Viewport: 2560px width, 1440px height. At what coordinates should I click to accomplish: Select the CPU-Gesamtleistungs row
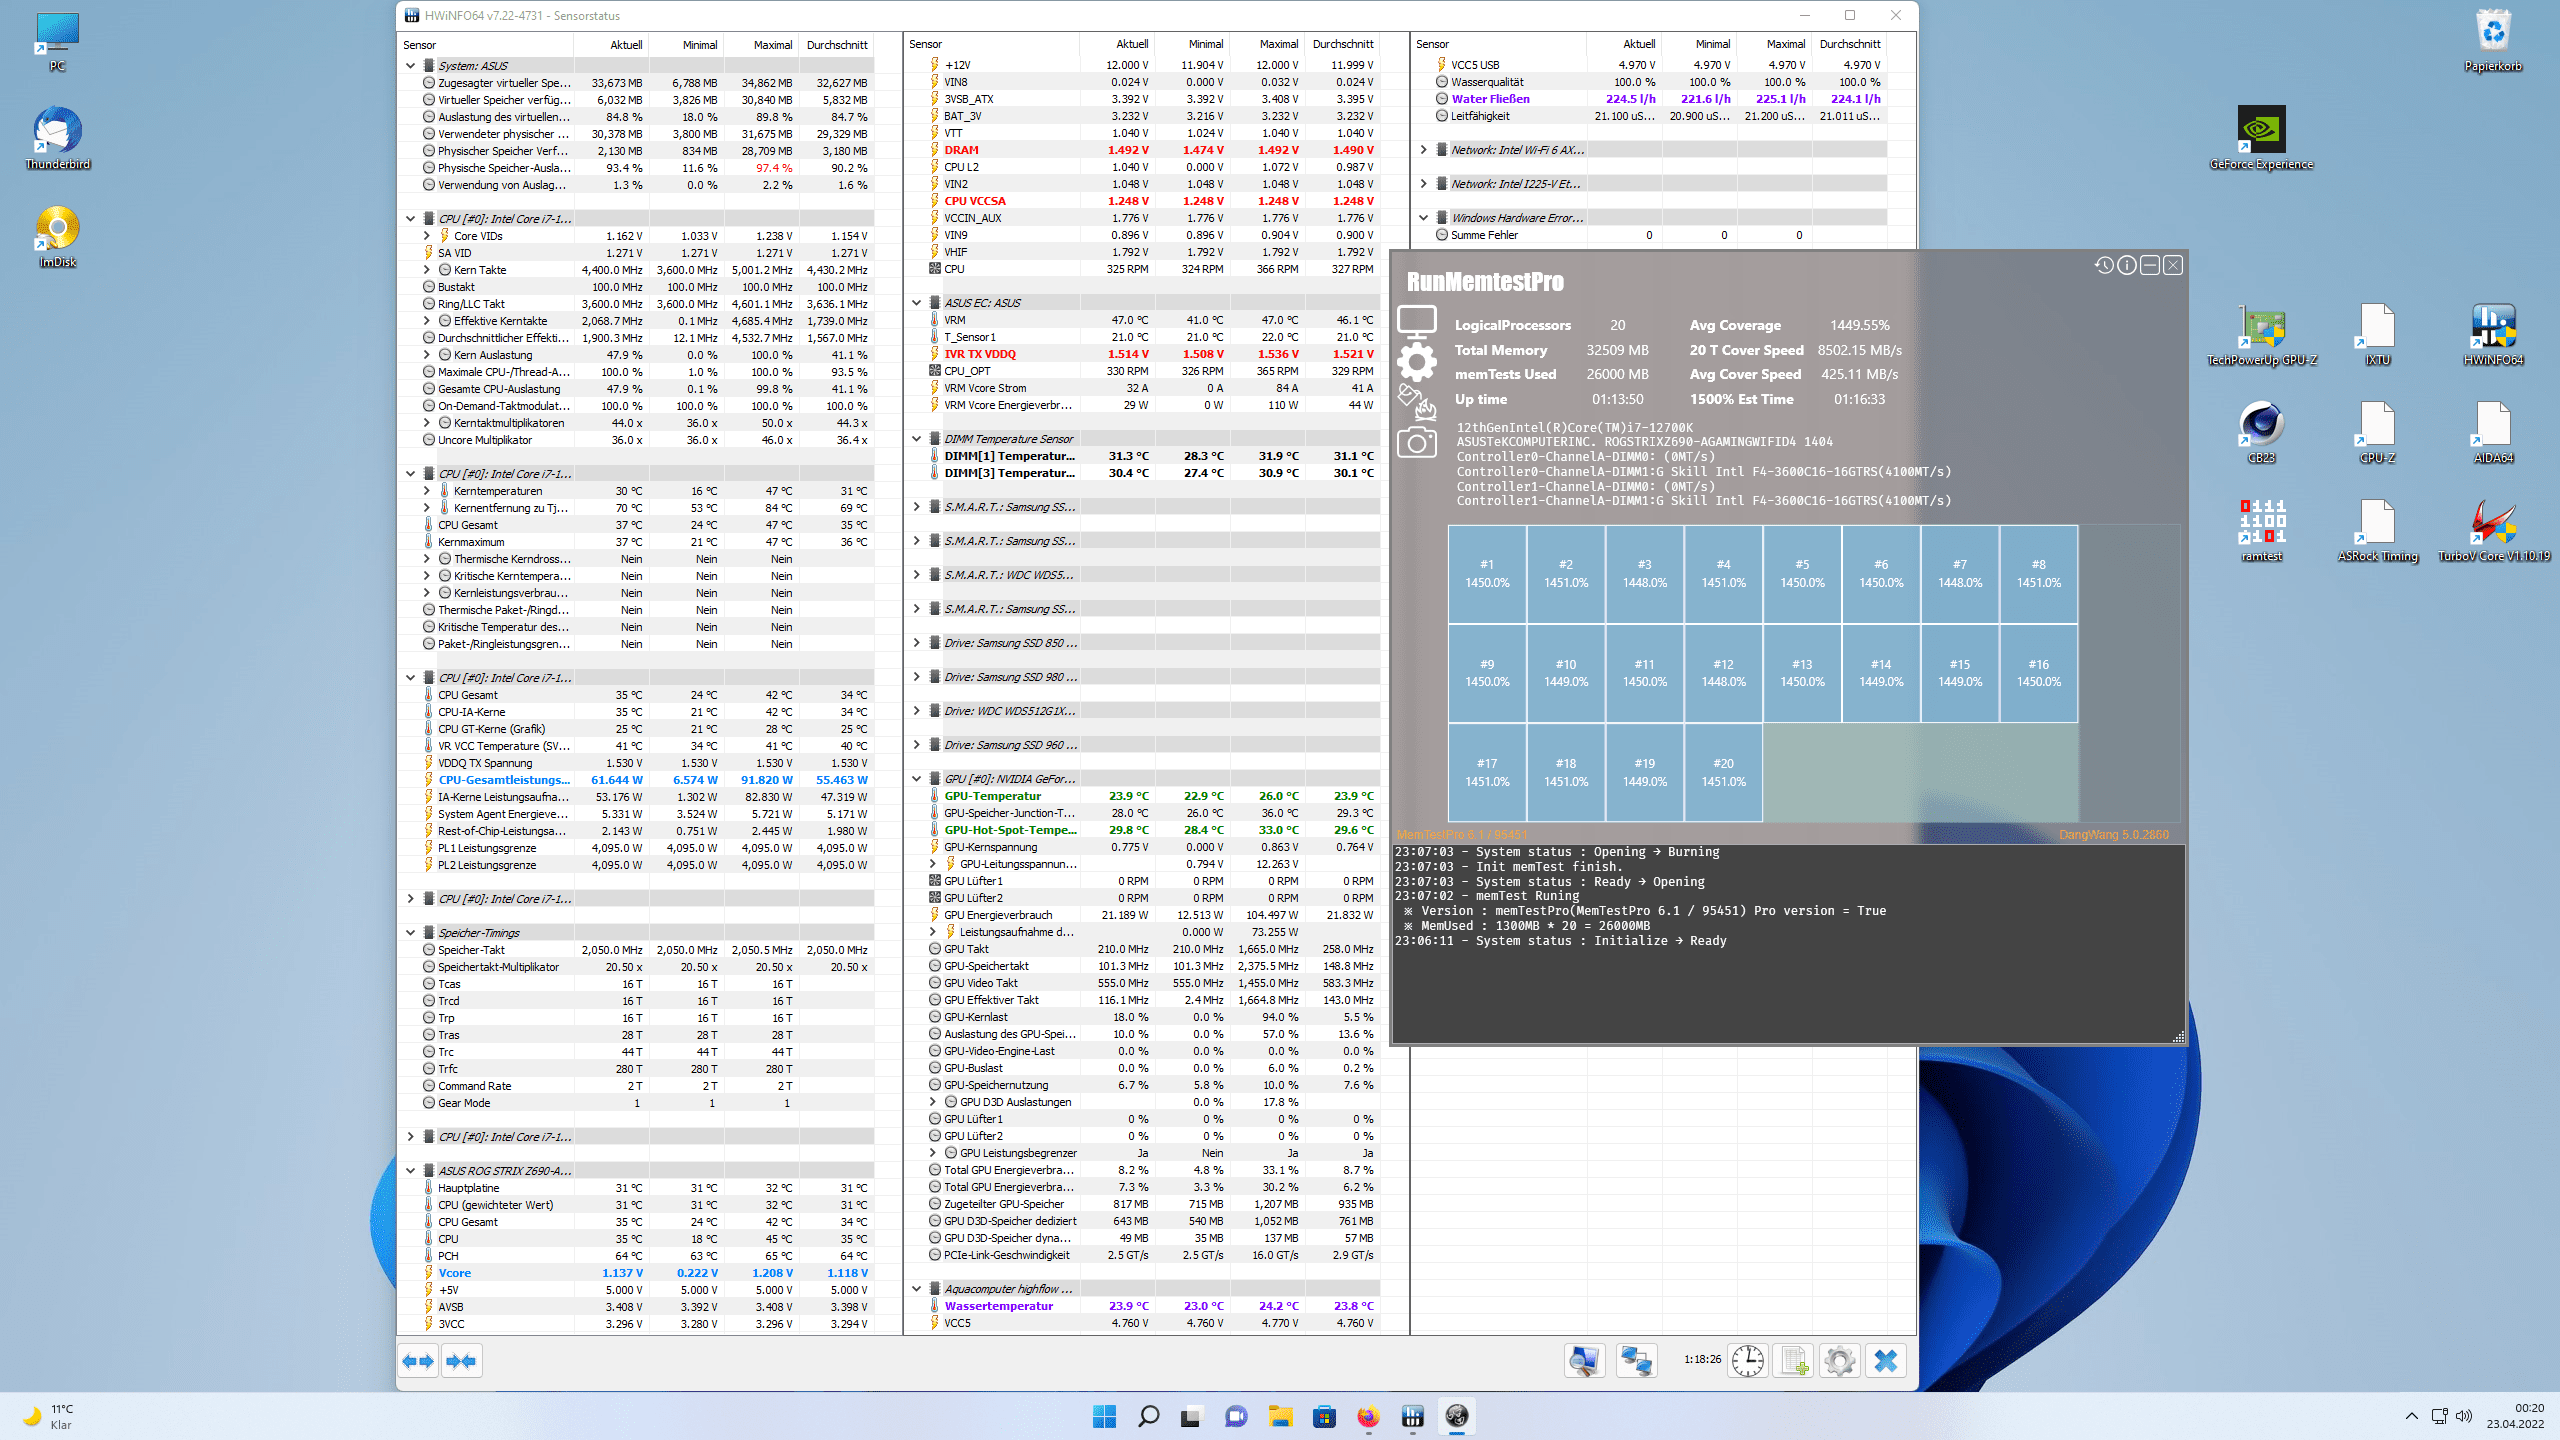coord(648,780)
